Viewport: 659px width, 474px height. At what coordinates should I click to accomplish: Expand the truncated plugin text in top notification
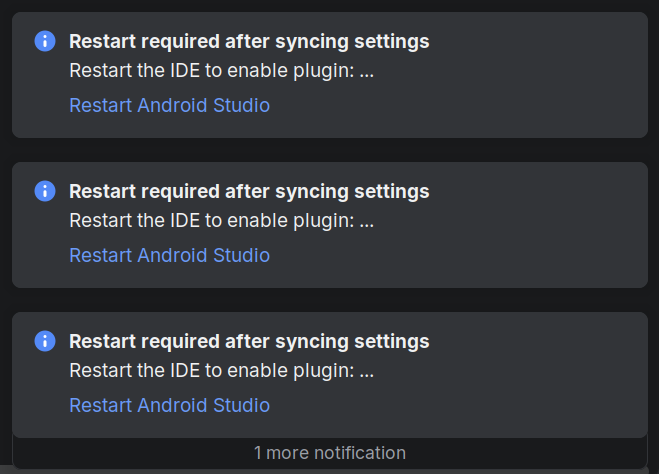pyautogui.click(x=366, y=72)
